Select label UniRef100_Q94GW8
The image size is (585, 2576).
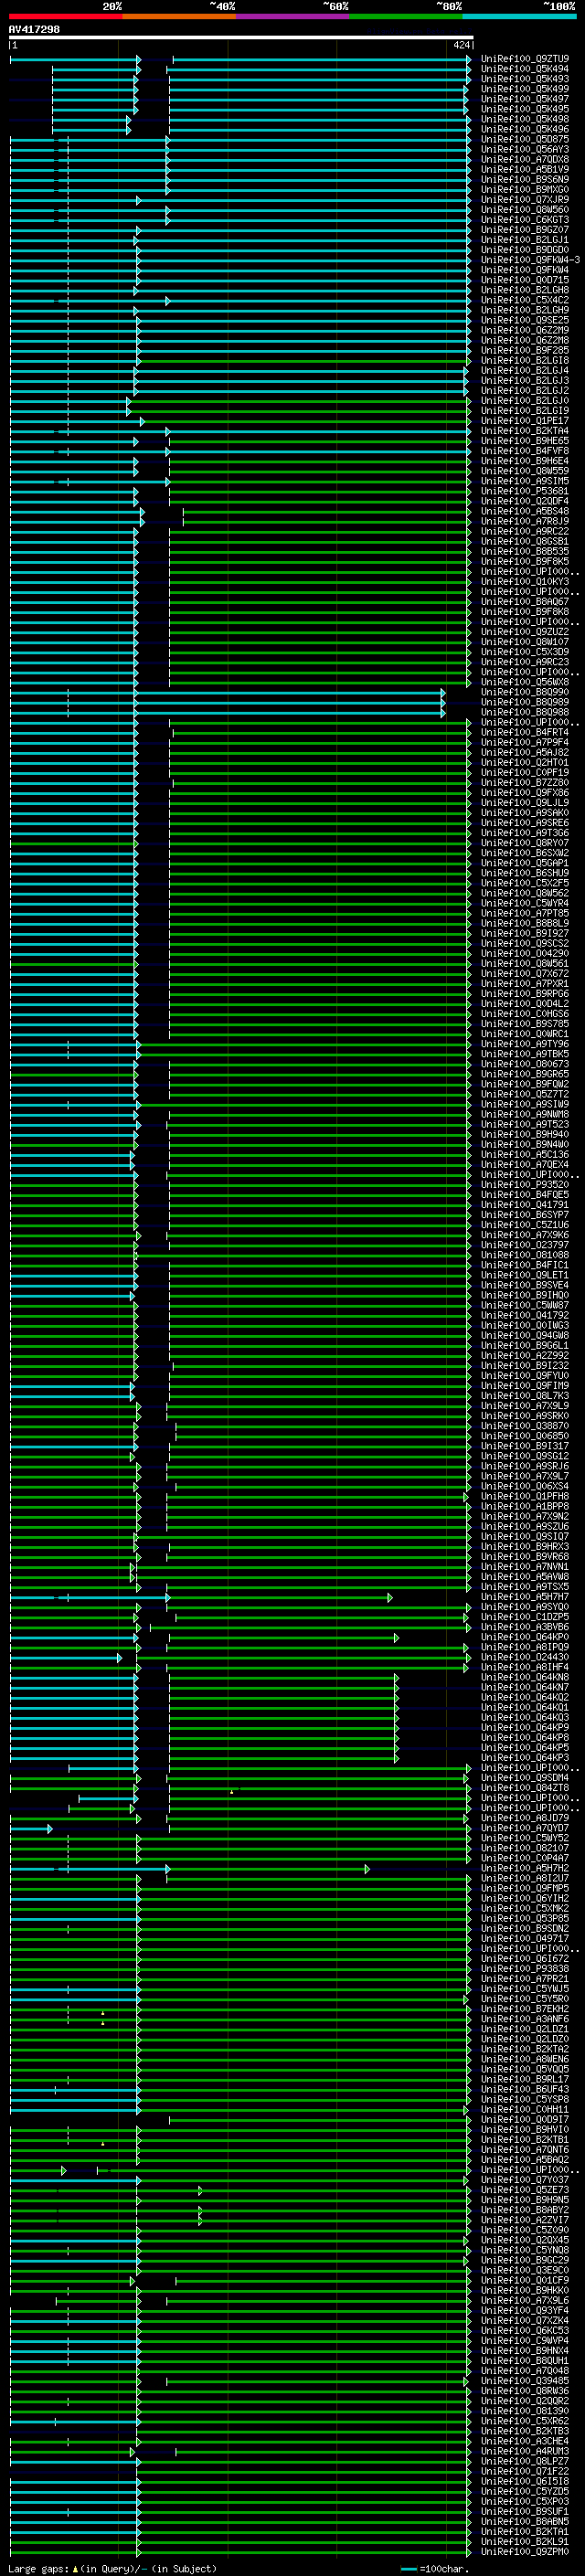pyautogui.click(x=525, y=1335)
